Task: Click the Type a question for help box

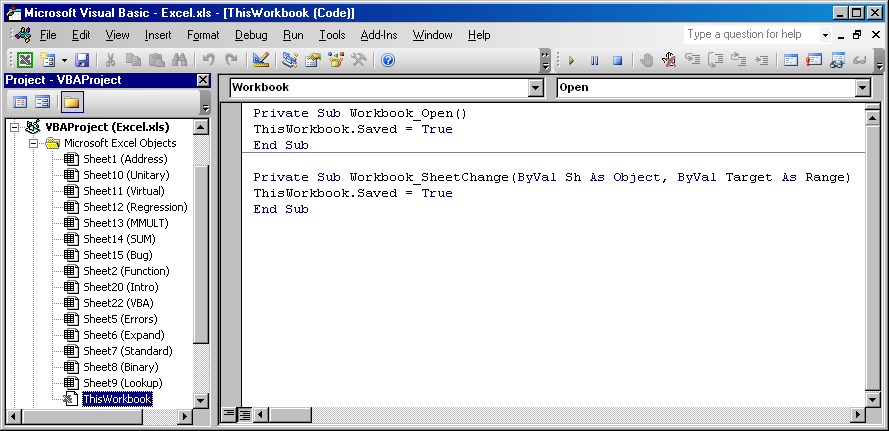Action: [x=751, y=35]
